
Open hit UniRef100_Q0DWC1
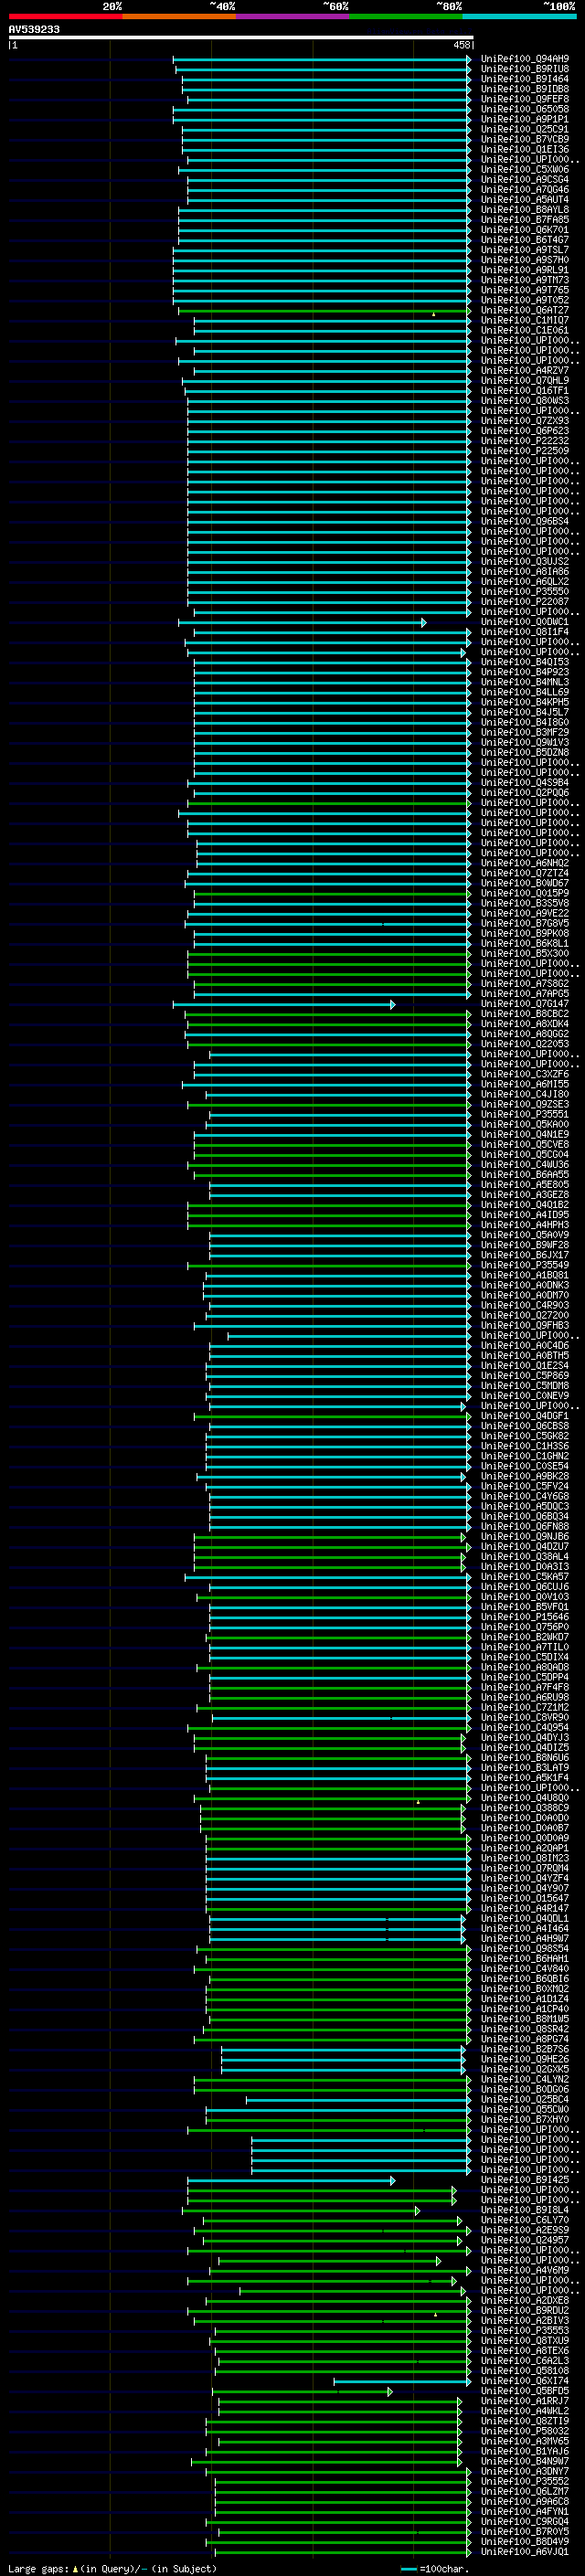tap(525, 622)
